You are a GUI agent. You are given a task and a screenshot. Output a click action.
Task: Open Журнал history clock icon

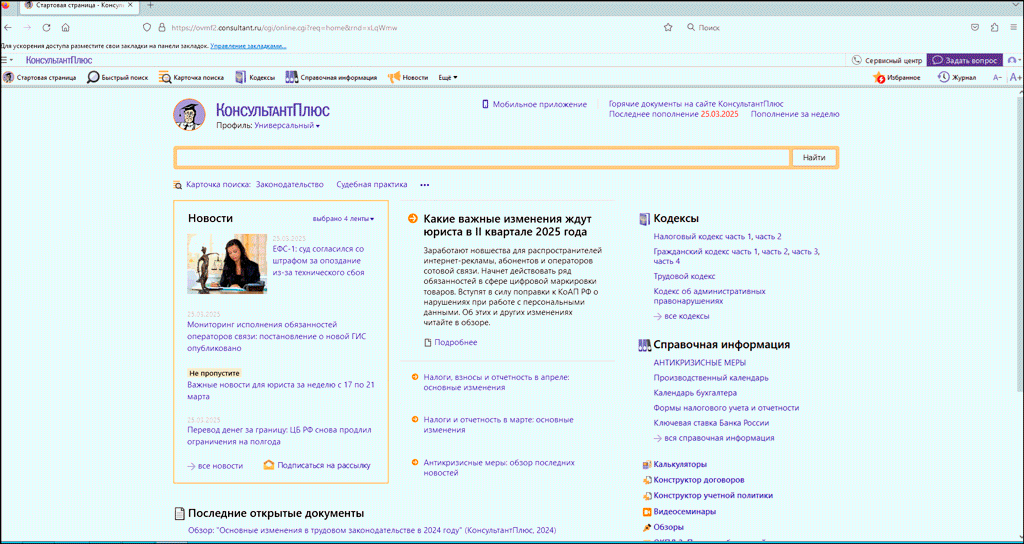pos(957,77)
